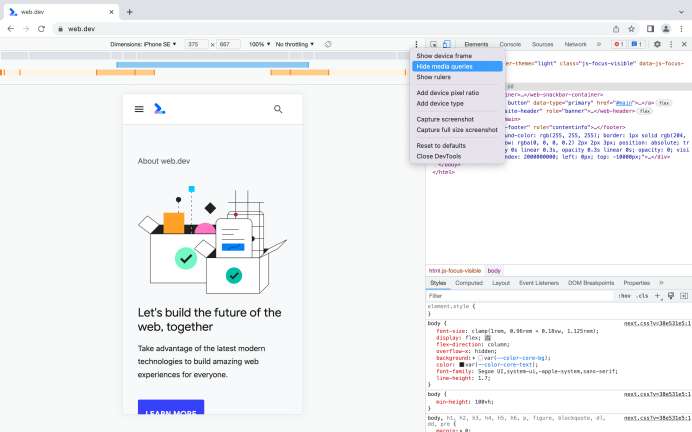Open a new tab with the plus button
This screenshot has height=432, width=692.
129,12
